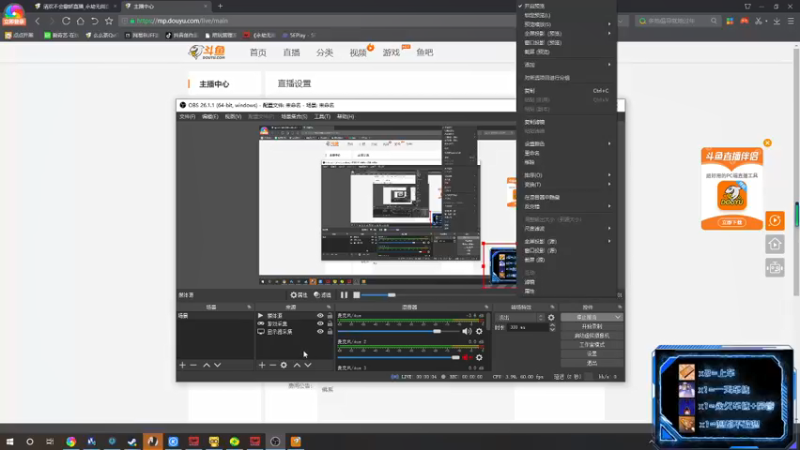Open the scene transition properties gear
Image resolution: width=800 pixels, height=450 pixels.
[x=551, y=317]
